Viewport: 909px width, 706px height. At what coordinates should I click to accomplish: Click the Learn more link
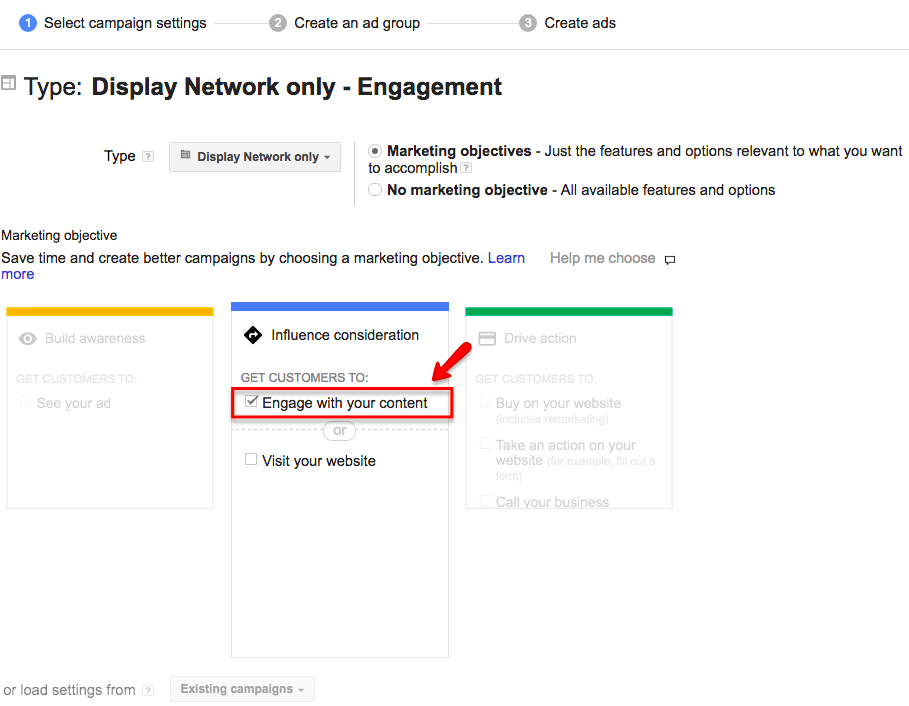coord(506,258)
